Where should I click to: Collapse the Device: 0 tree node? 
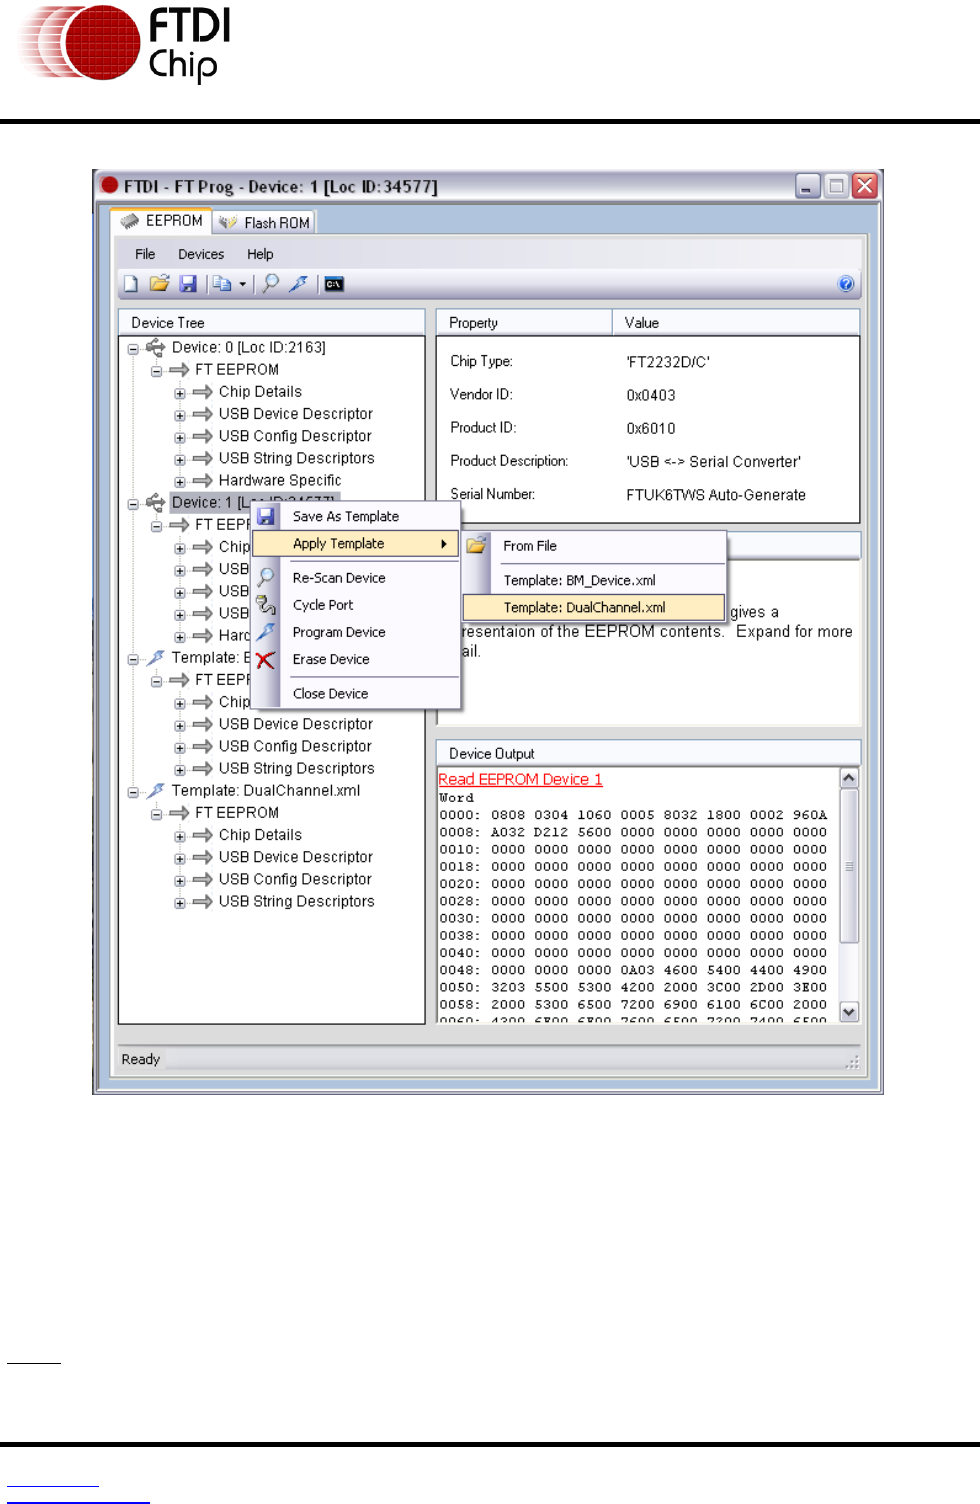click(x=133, y=349)
